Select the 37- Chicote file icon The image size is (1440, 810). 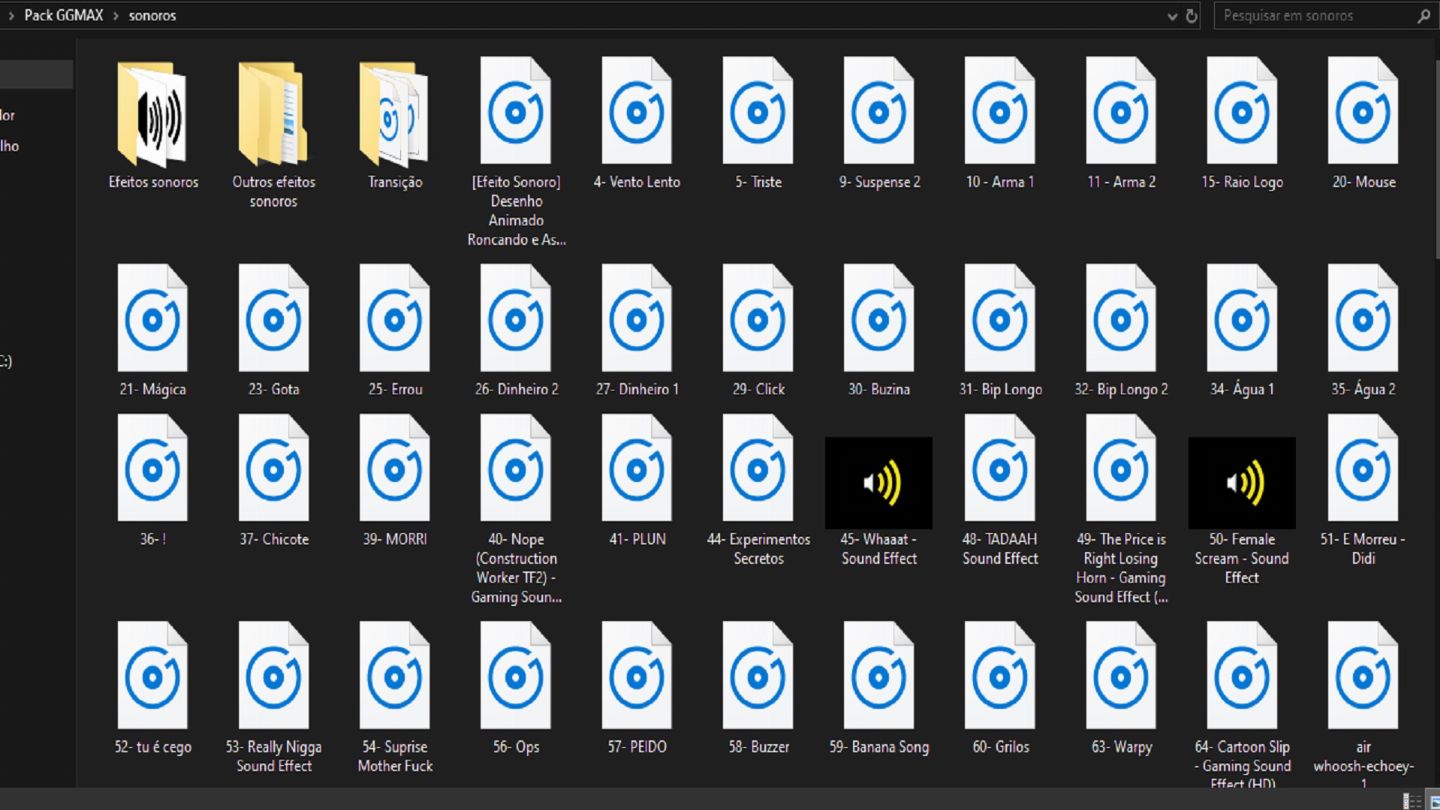[273, 468]
